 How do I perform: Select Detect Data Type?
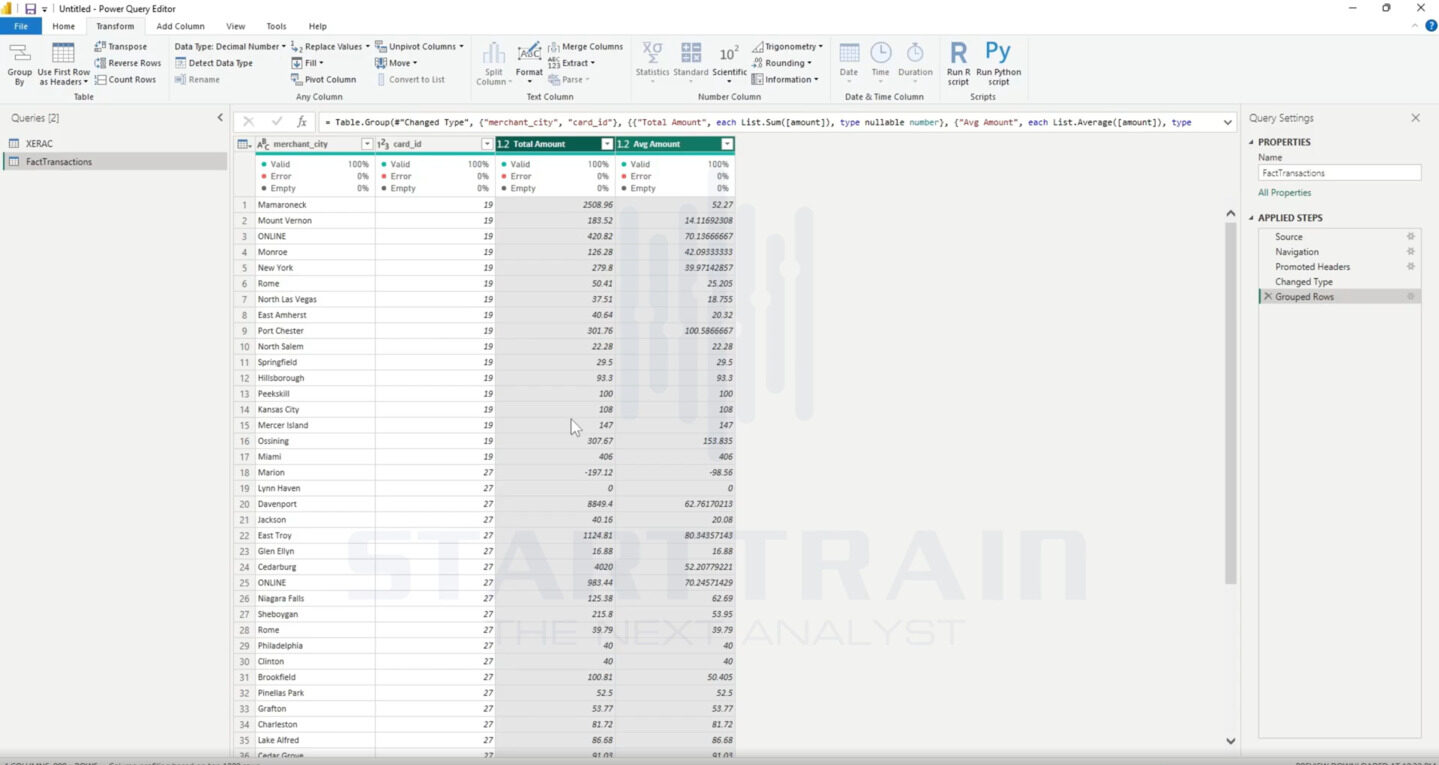(x=213, y=63)
